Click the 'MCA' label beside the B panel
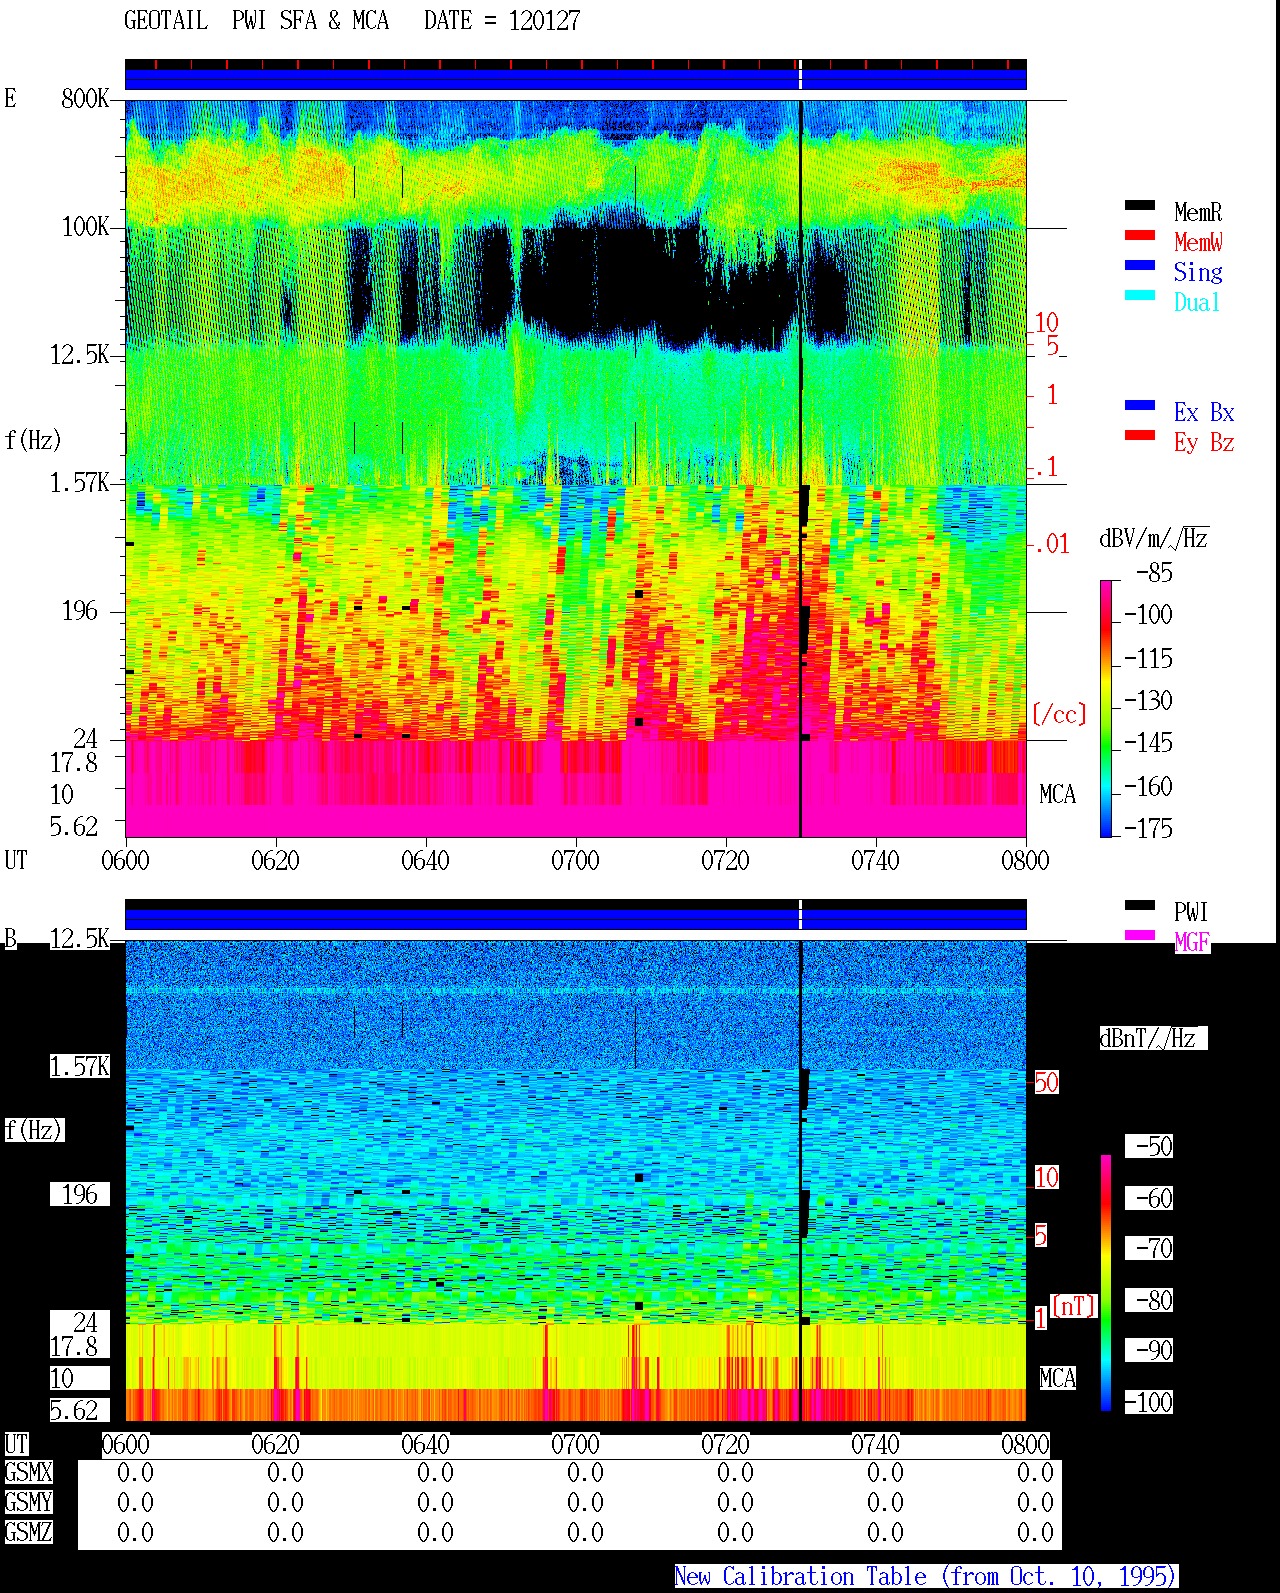 1057,1378
